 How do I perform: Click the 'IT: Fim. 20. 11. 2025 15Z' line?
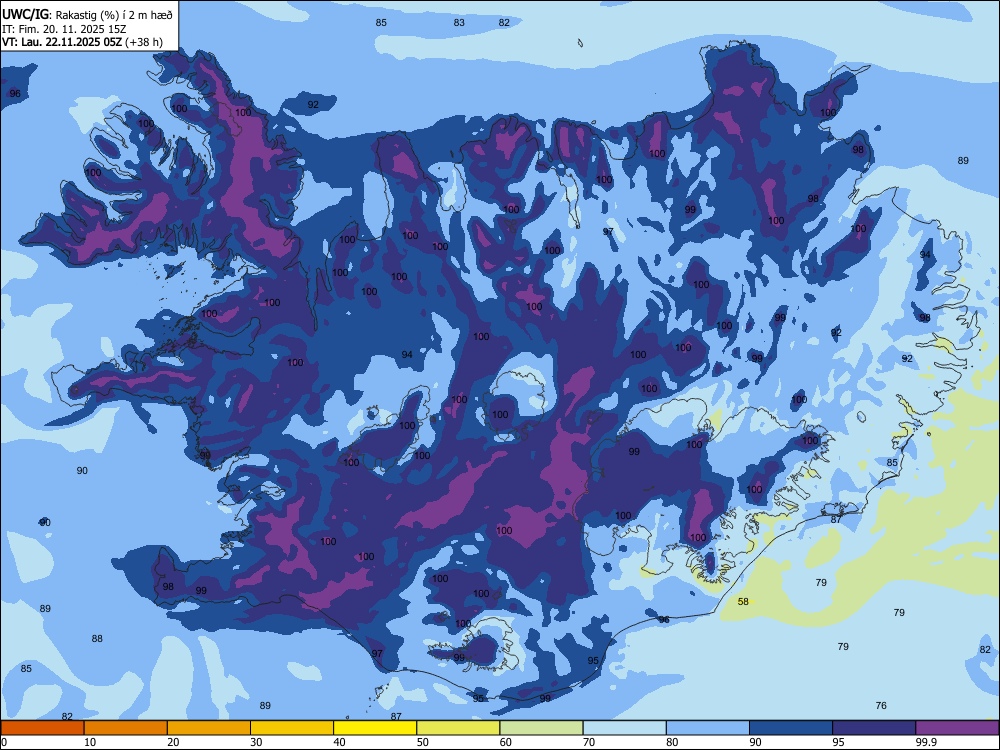[64, 29]
